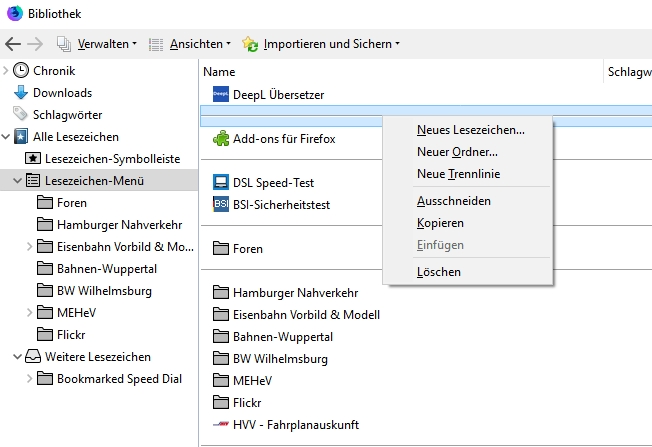Click the BSI-Sicherheitstest bookmark icon

point(221,204)
